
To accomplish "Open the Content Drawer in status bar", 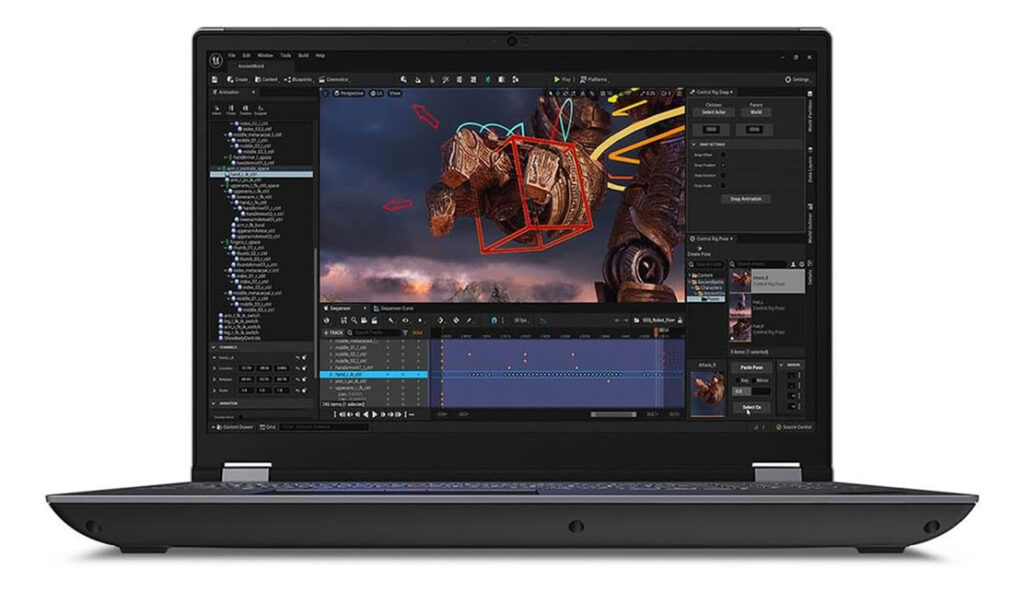I will coord(234,427).
